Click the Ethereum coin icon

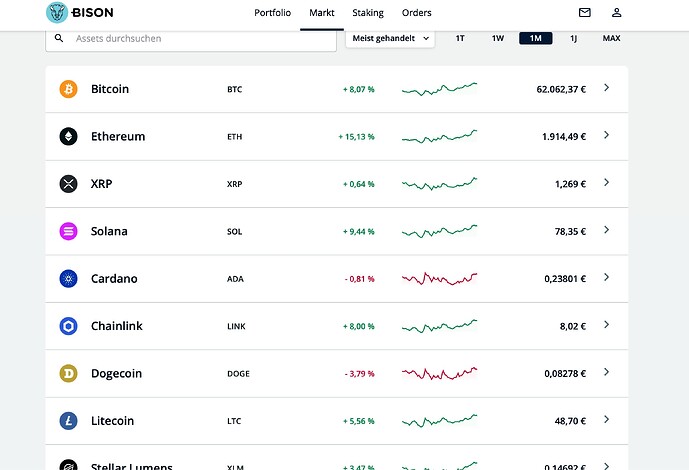tap(69, 136)
